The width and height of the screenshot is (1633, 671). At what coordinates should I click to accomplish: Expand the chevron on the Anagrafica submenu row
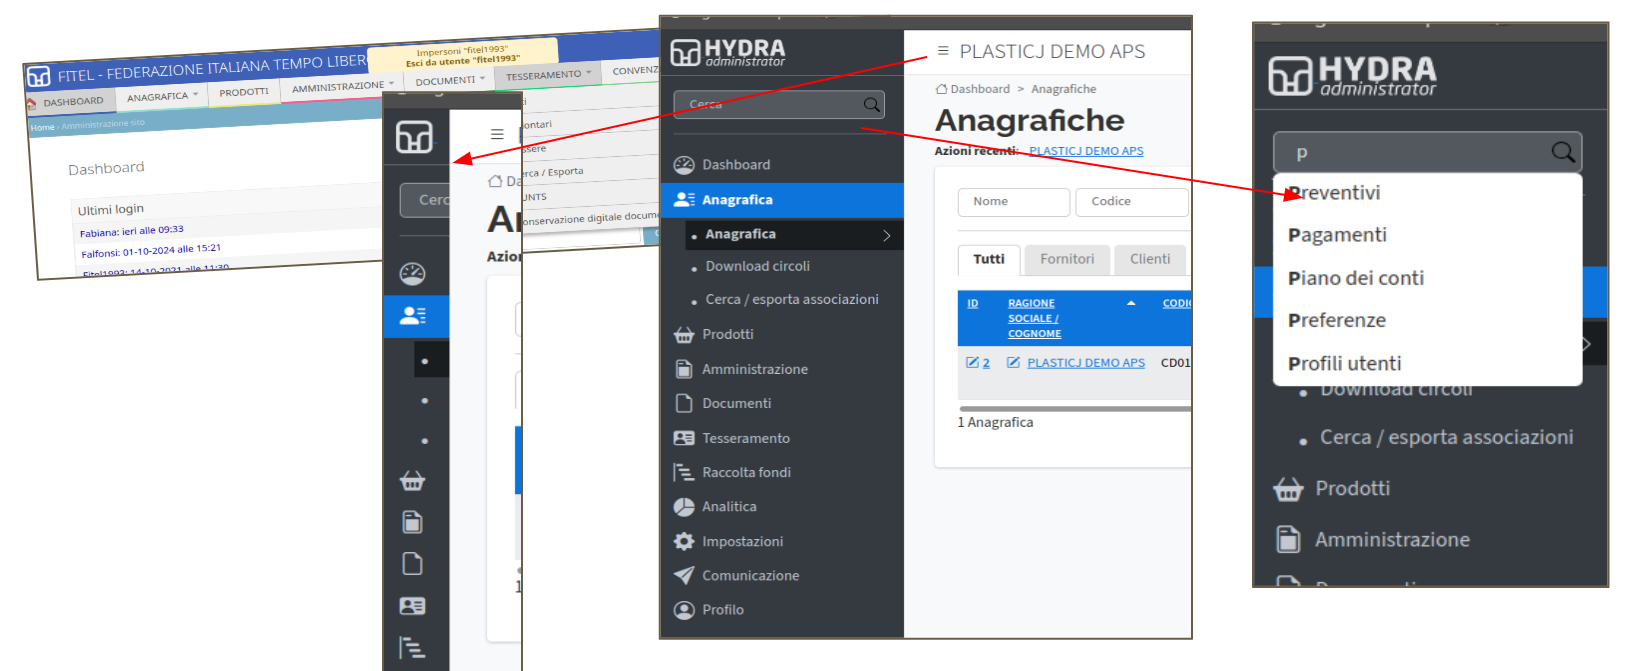pos(886,235)
